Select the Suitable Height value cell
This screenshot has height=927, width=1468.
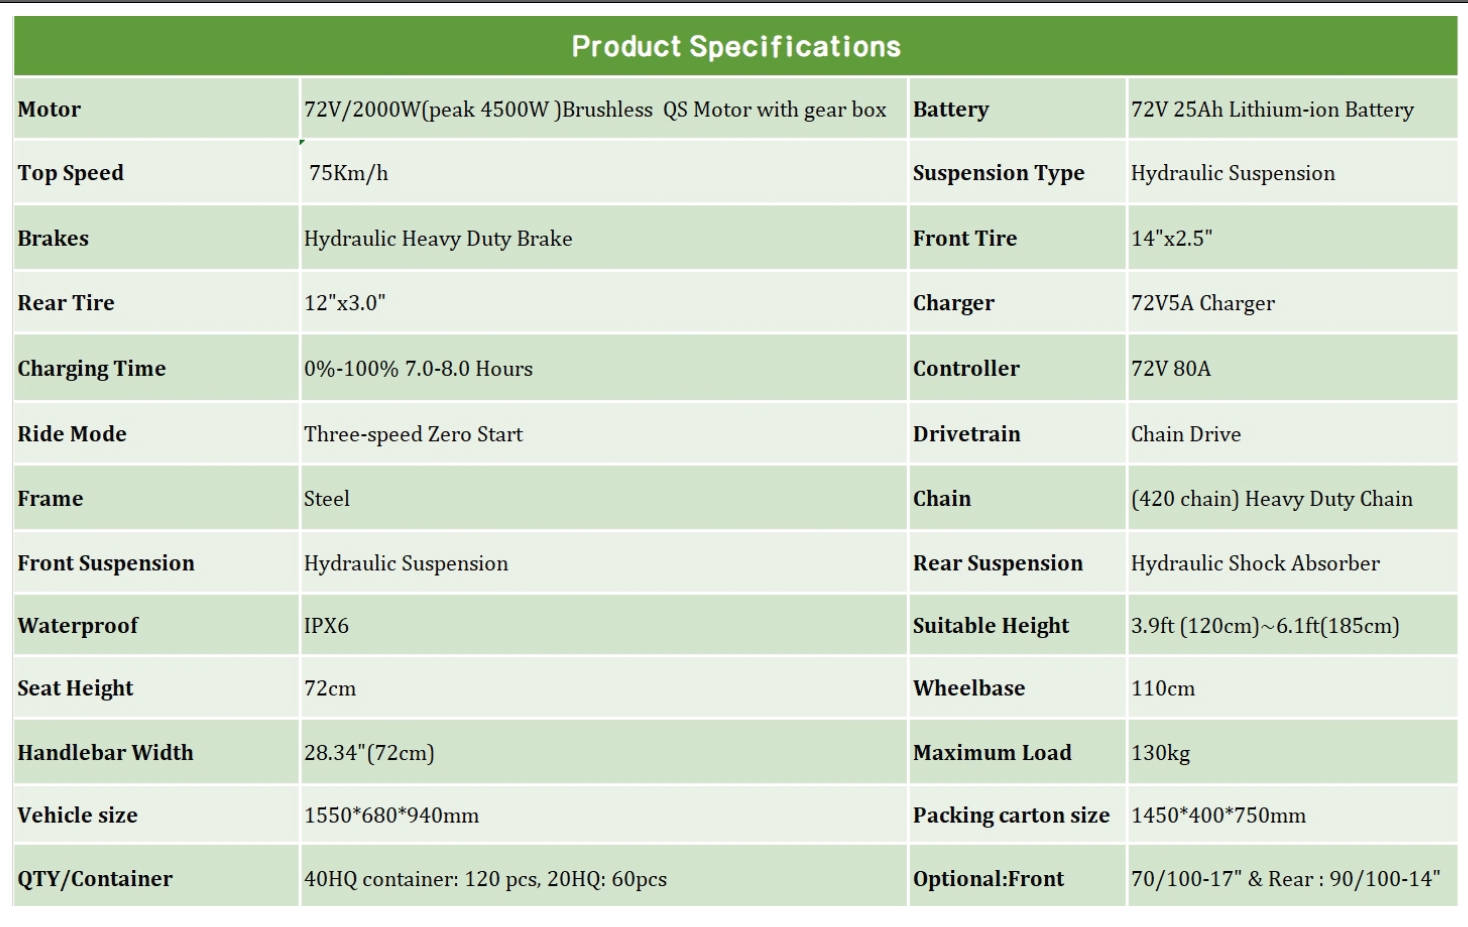1265,625
